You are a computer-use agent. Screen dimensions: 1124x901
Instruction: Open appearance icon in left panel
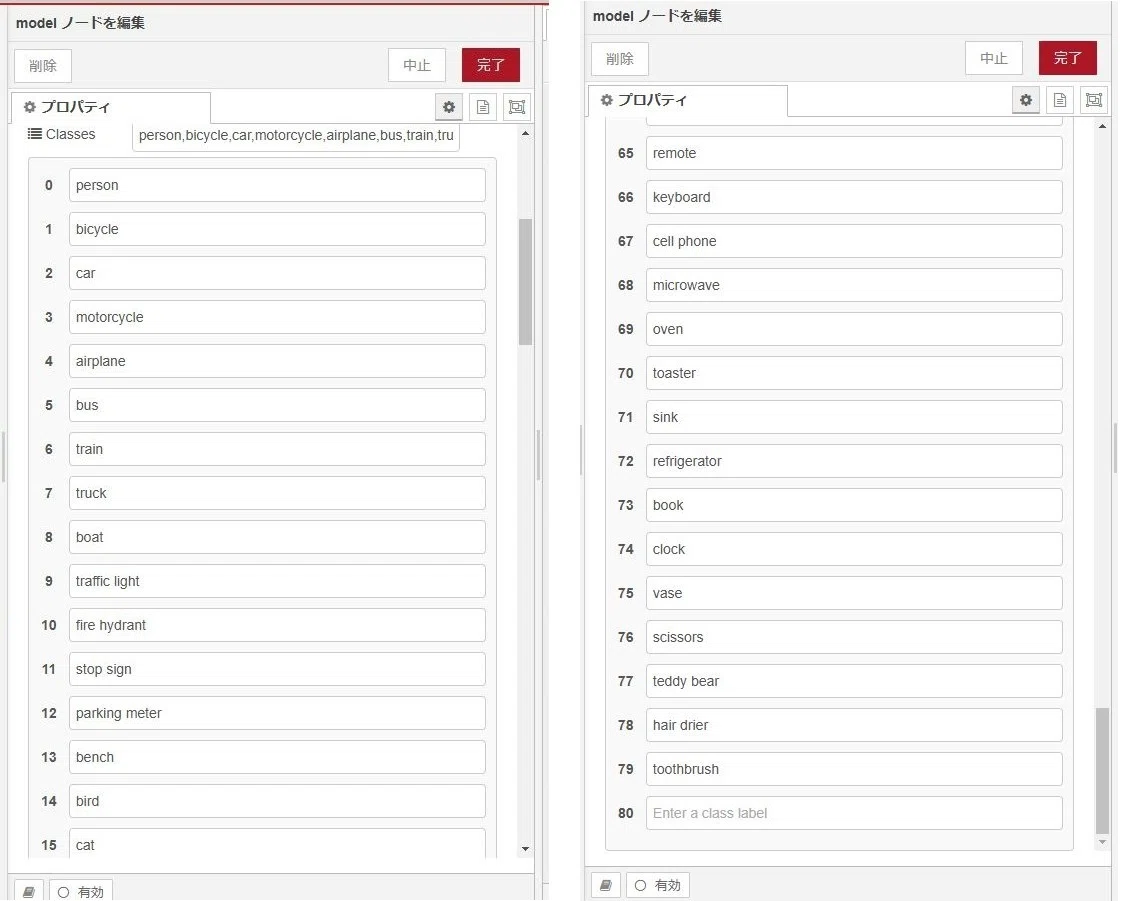click(x=517, y=107)
